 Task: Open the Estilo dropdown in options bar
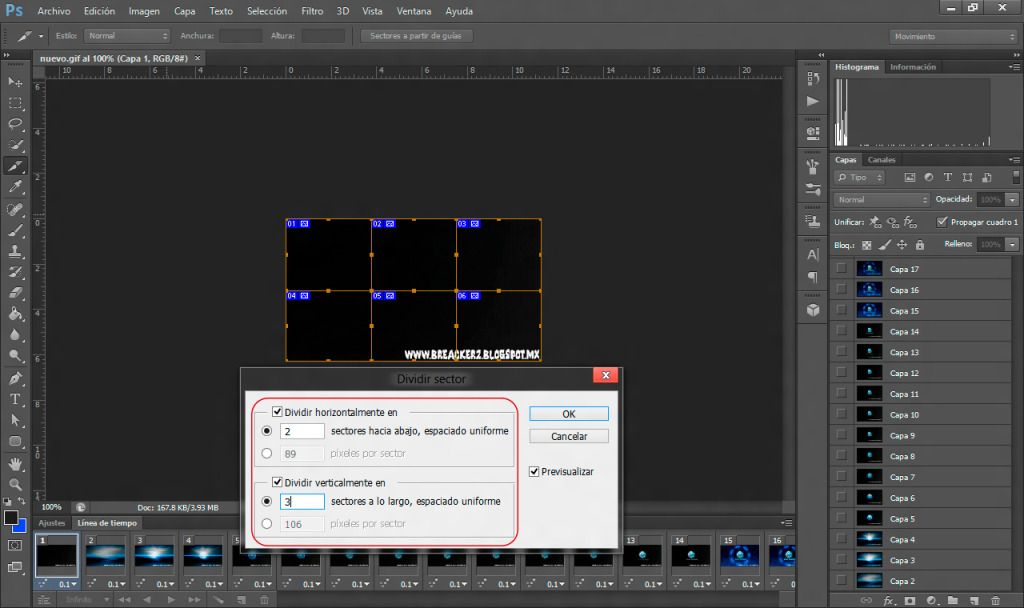127,36
